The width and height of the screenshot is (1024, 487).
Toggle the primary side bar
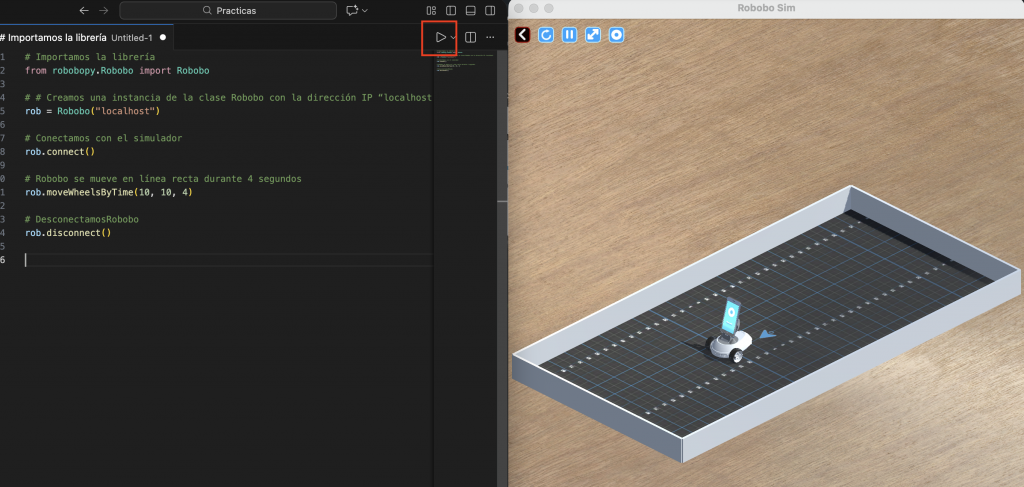pos(451,10)
